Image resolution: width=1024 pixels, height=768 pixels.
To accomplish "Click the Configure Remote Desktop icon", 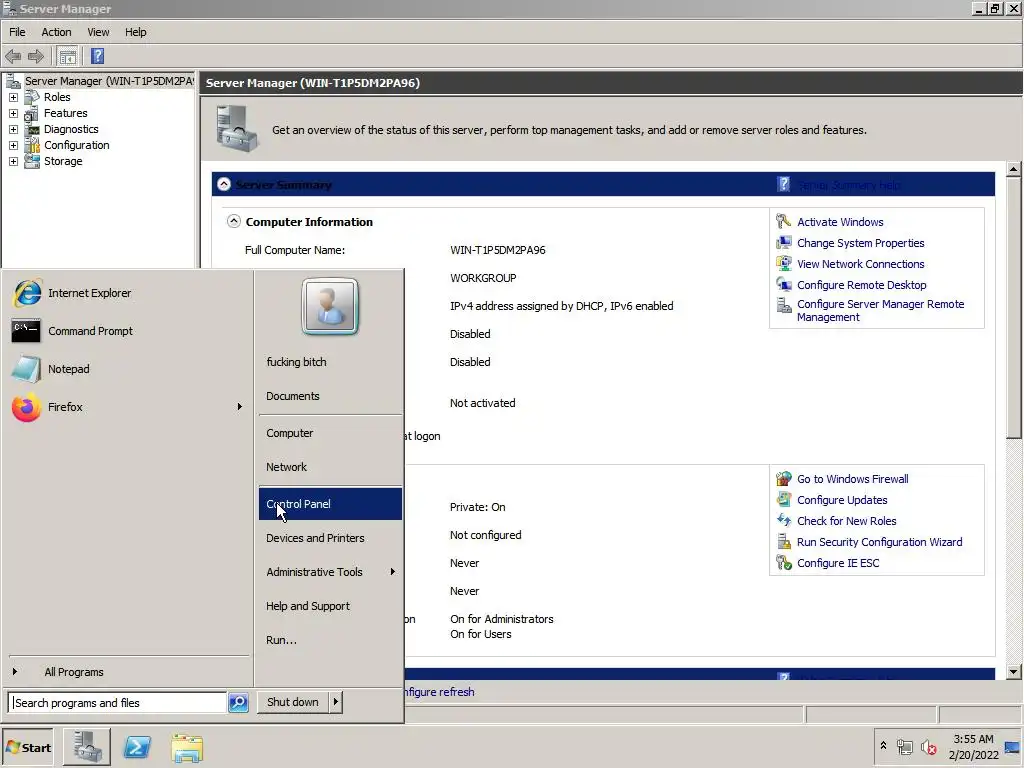I will pos(783,284).
